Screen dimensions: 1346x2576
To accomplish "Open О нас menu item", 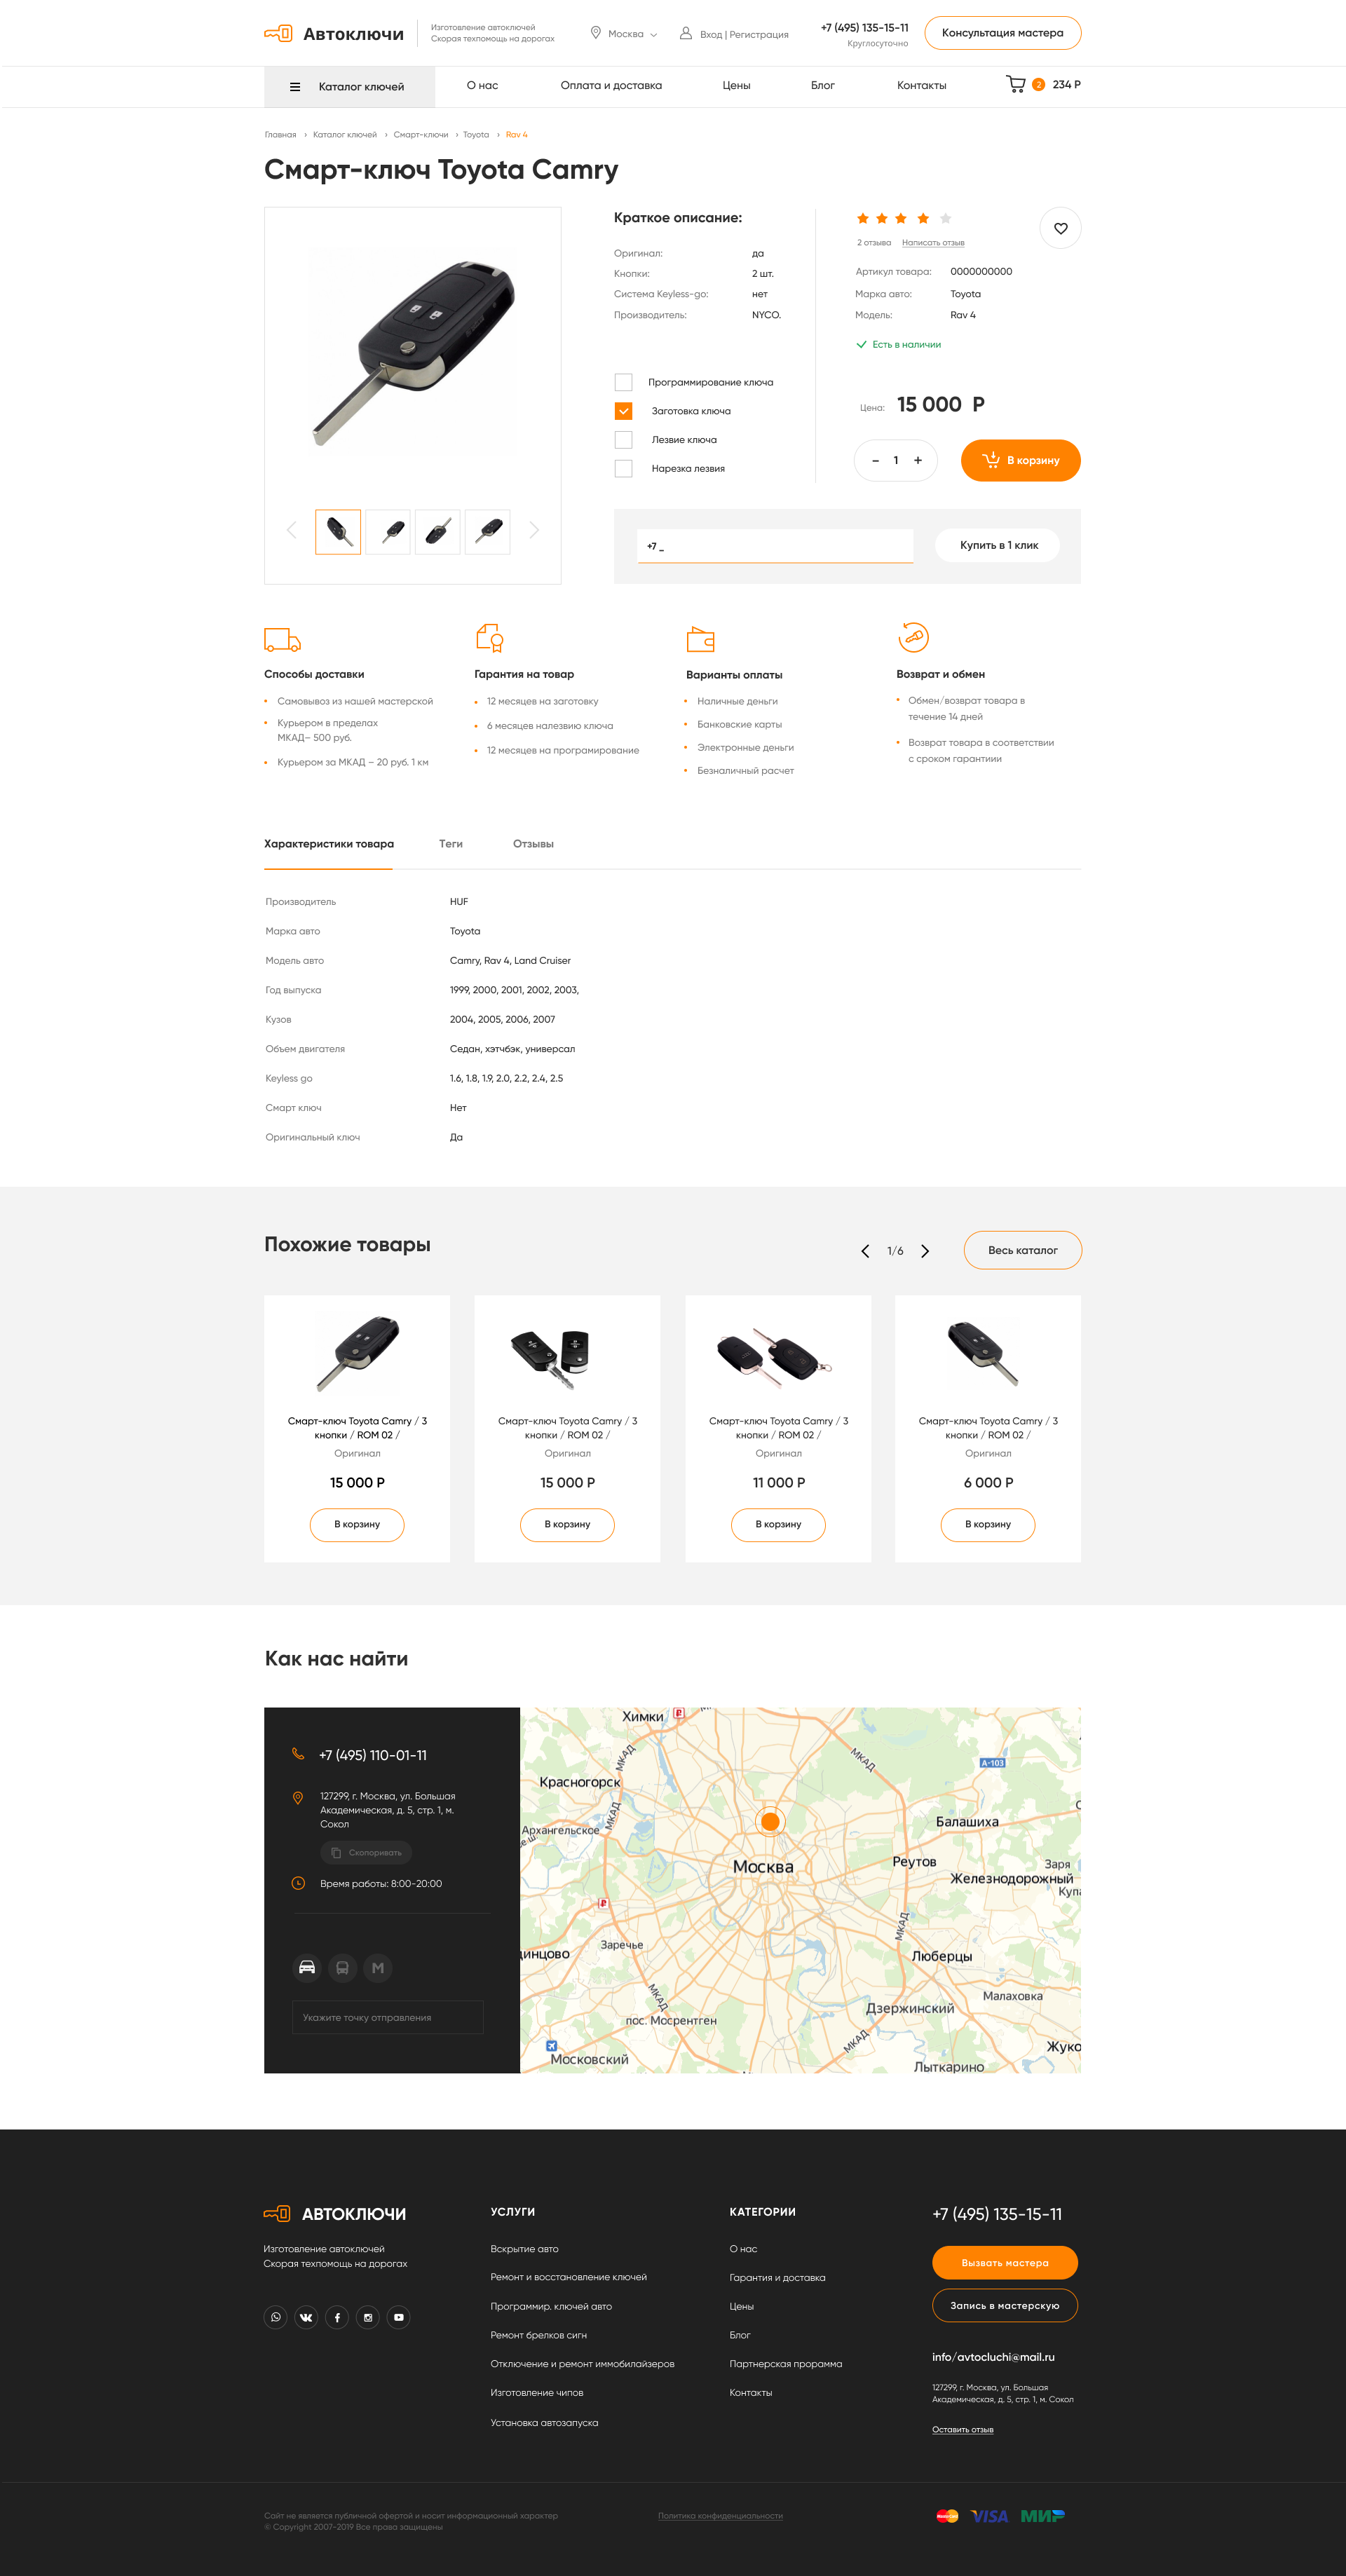I will 482,86.
